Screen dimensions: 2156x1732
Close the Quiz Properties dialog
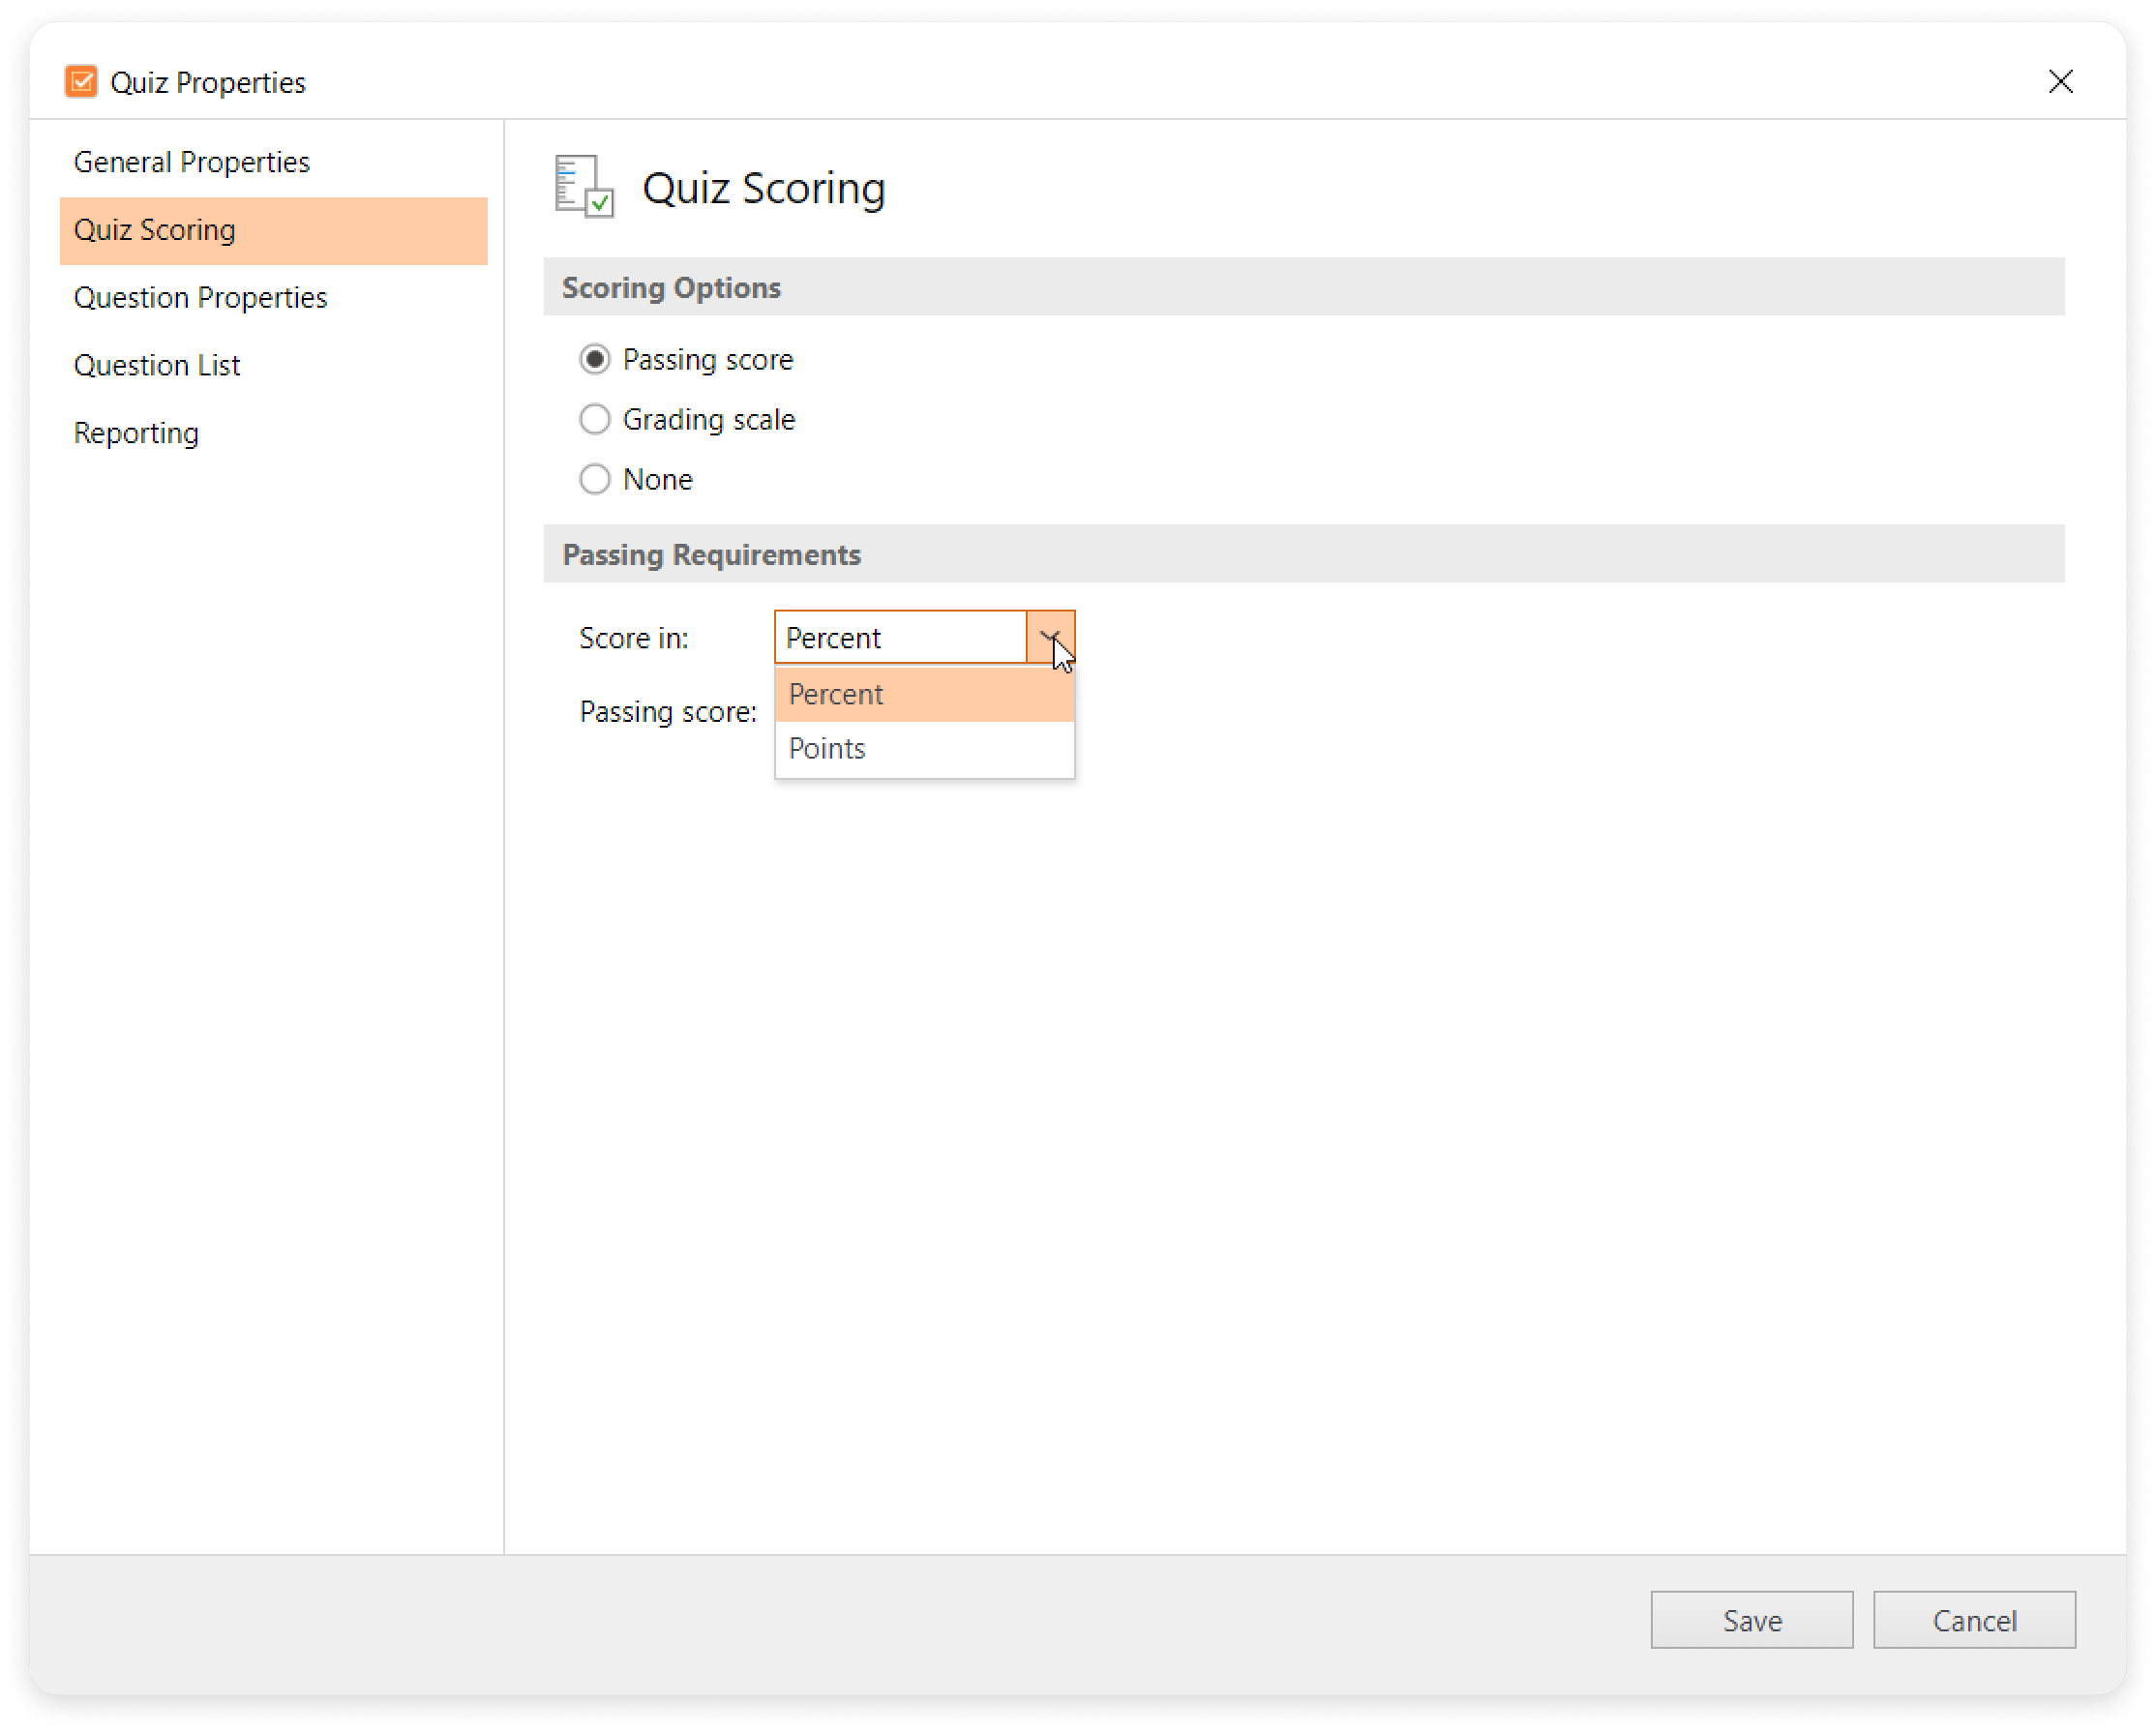pyautogui.click(x=2060, y=82)
